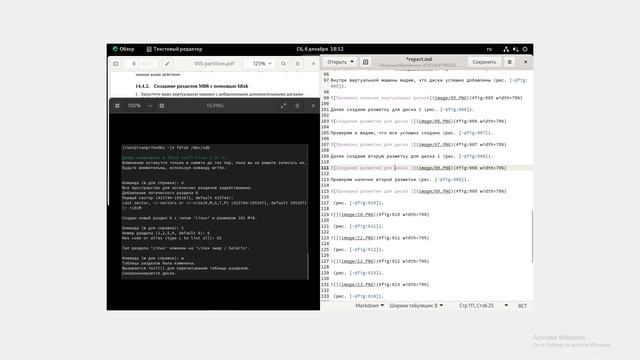Switch the ru keyboard layout indicator
This screenshot has width=640, height=360.
489,49
